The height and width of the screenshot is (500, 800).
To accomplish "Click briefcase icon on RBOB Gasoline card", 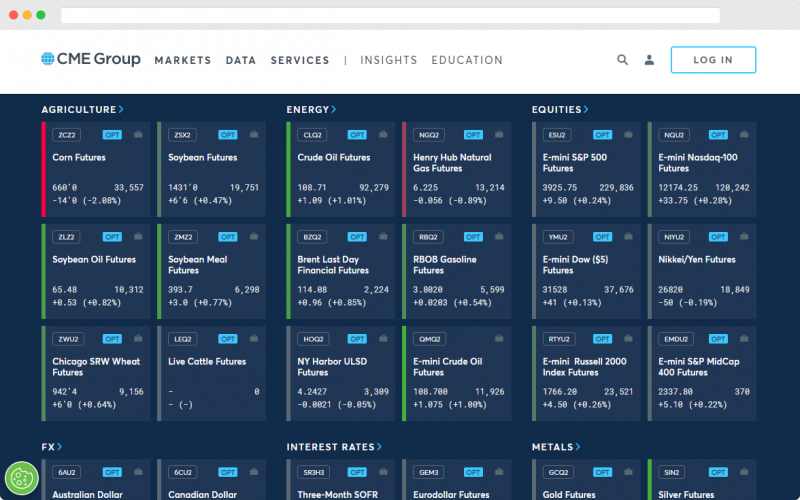I will tap(499, 237).
